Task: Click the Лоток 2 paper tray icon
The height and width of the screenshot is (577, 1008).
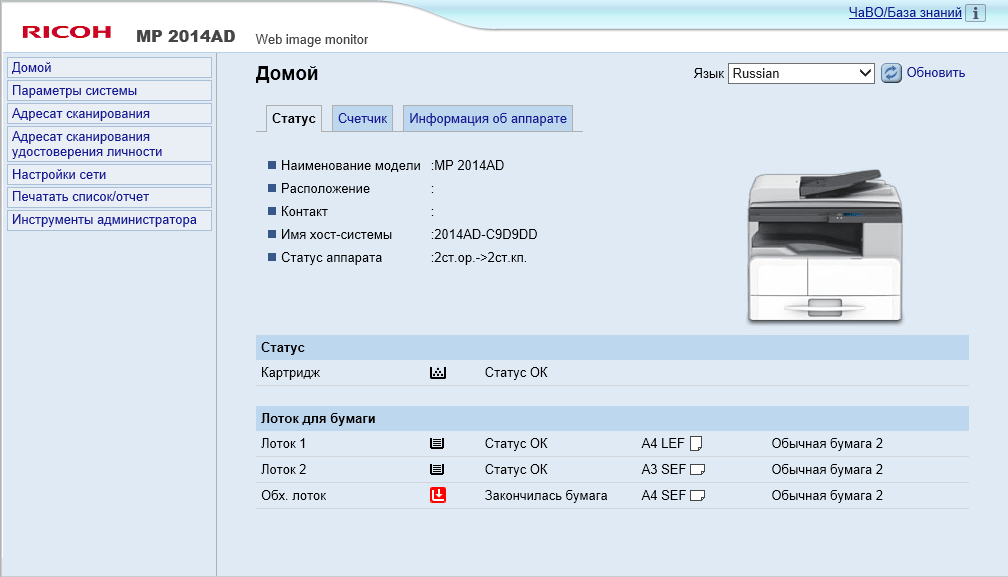Action: click(437, 470)
